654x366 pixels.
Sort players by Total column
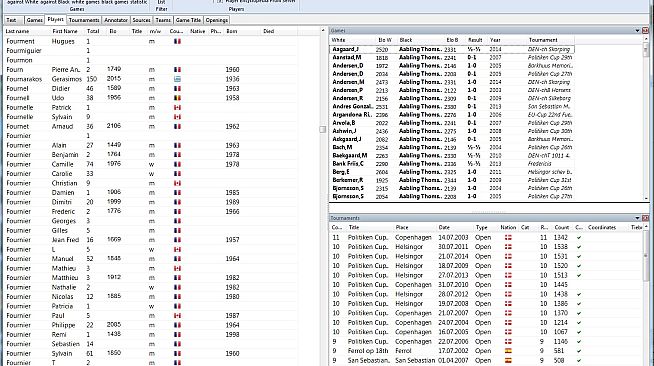click(x=93, y=31)
